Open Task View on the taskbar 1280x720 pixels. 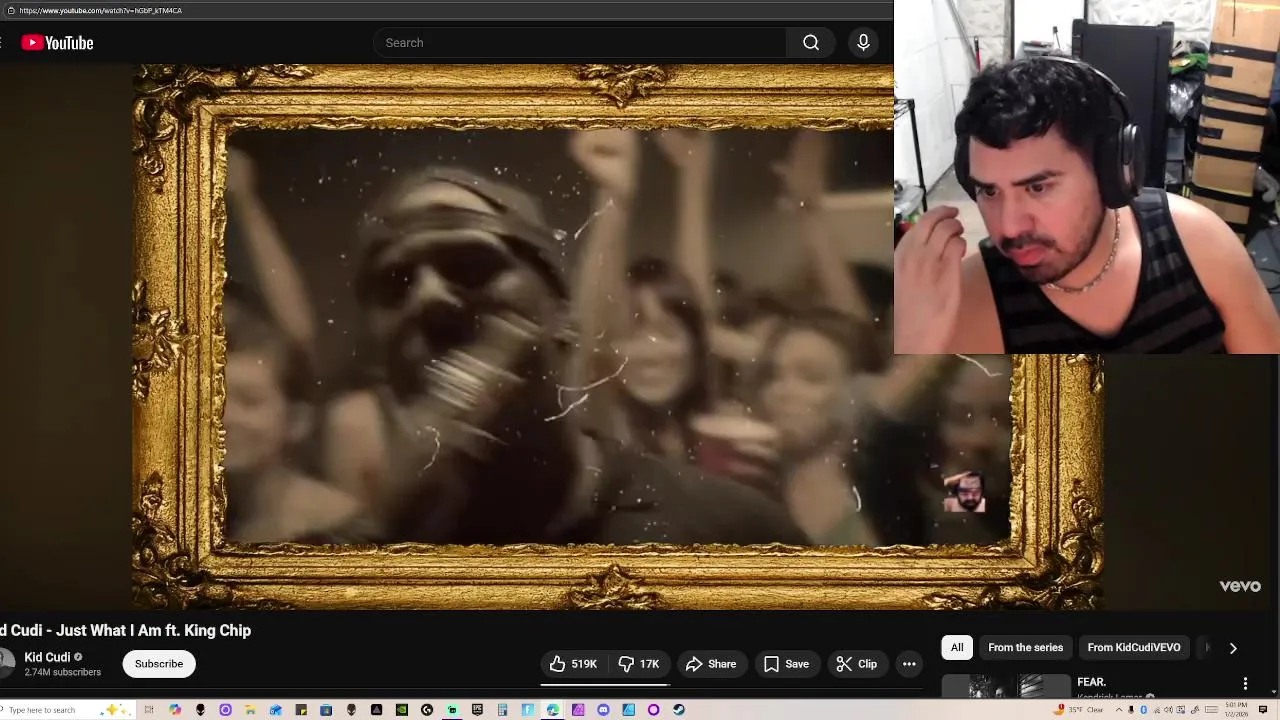point(149,710)
